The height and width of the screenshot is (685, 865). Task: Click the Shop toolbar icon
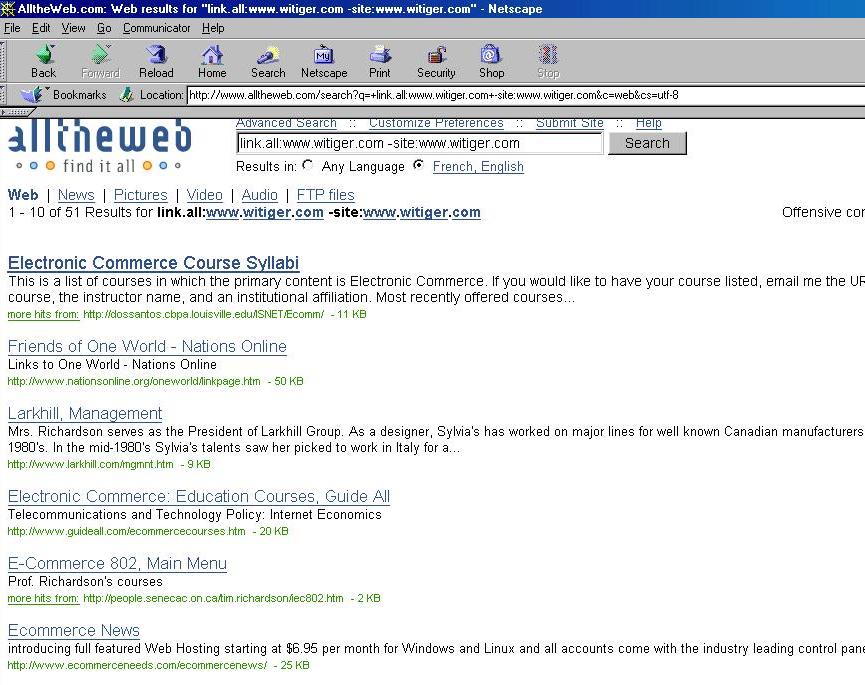click(x=491, y=61)
